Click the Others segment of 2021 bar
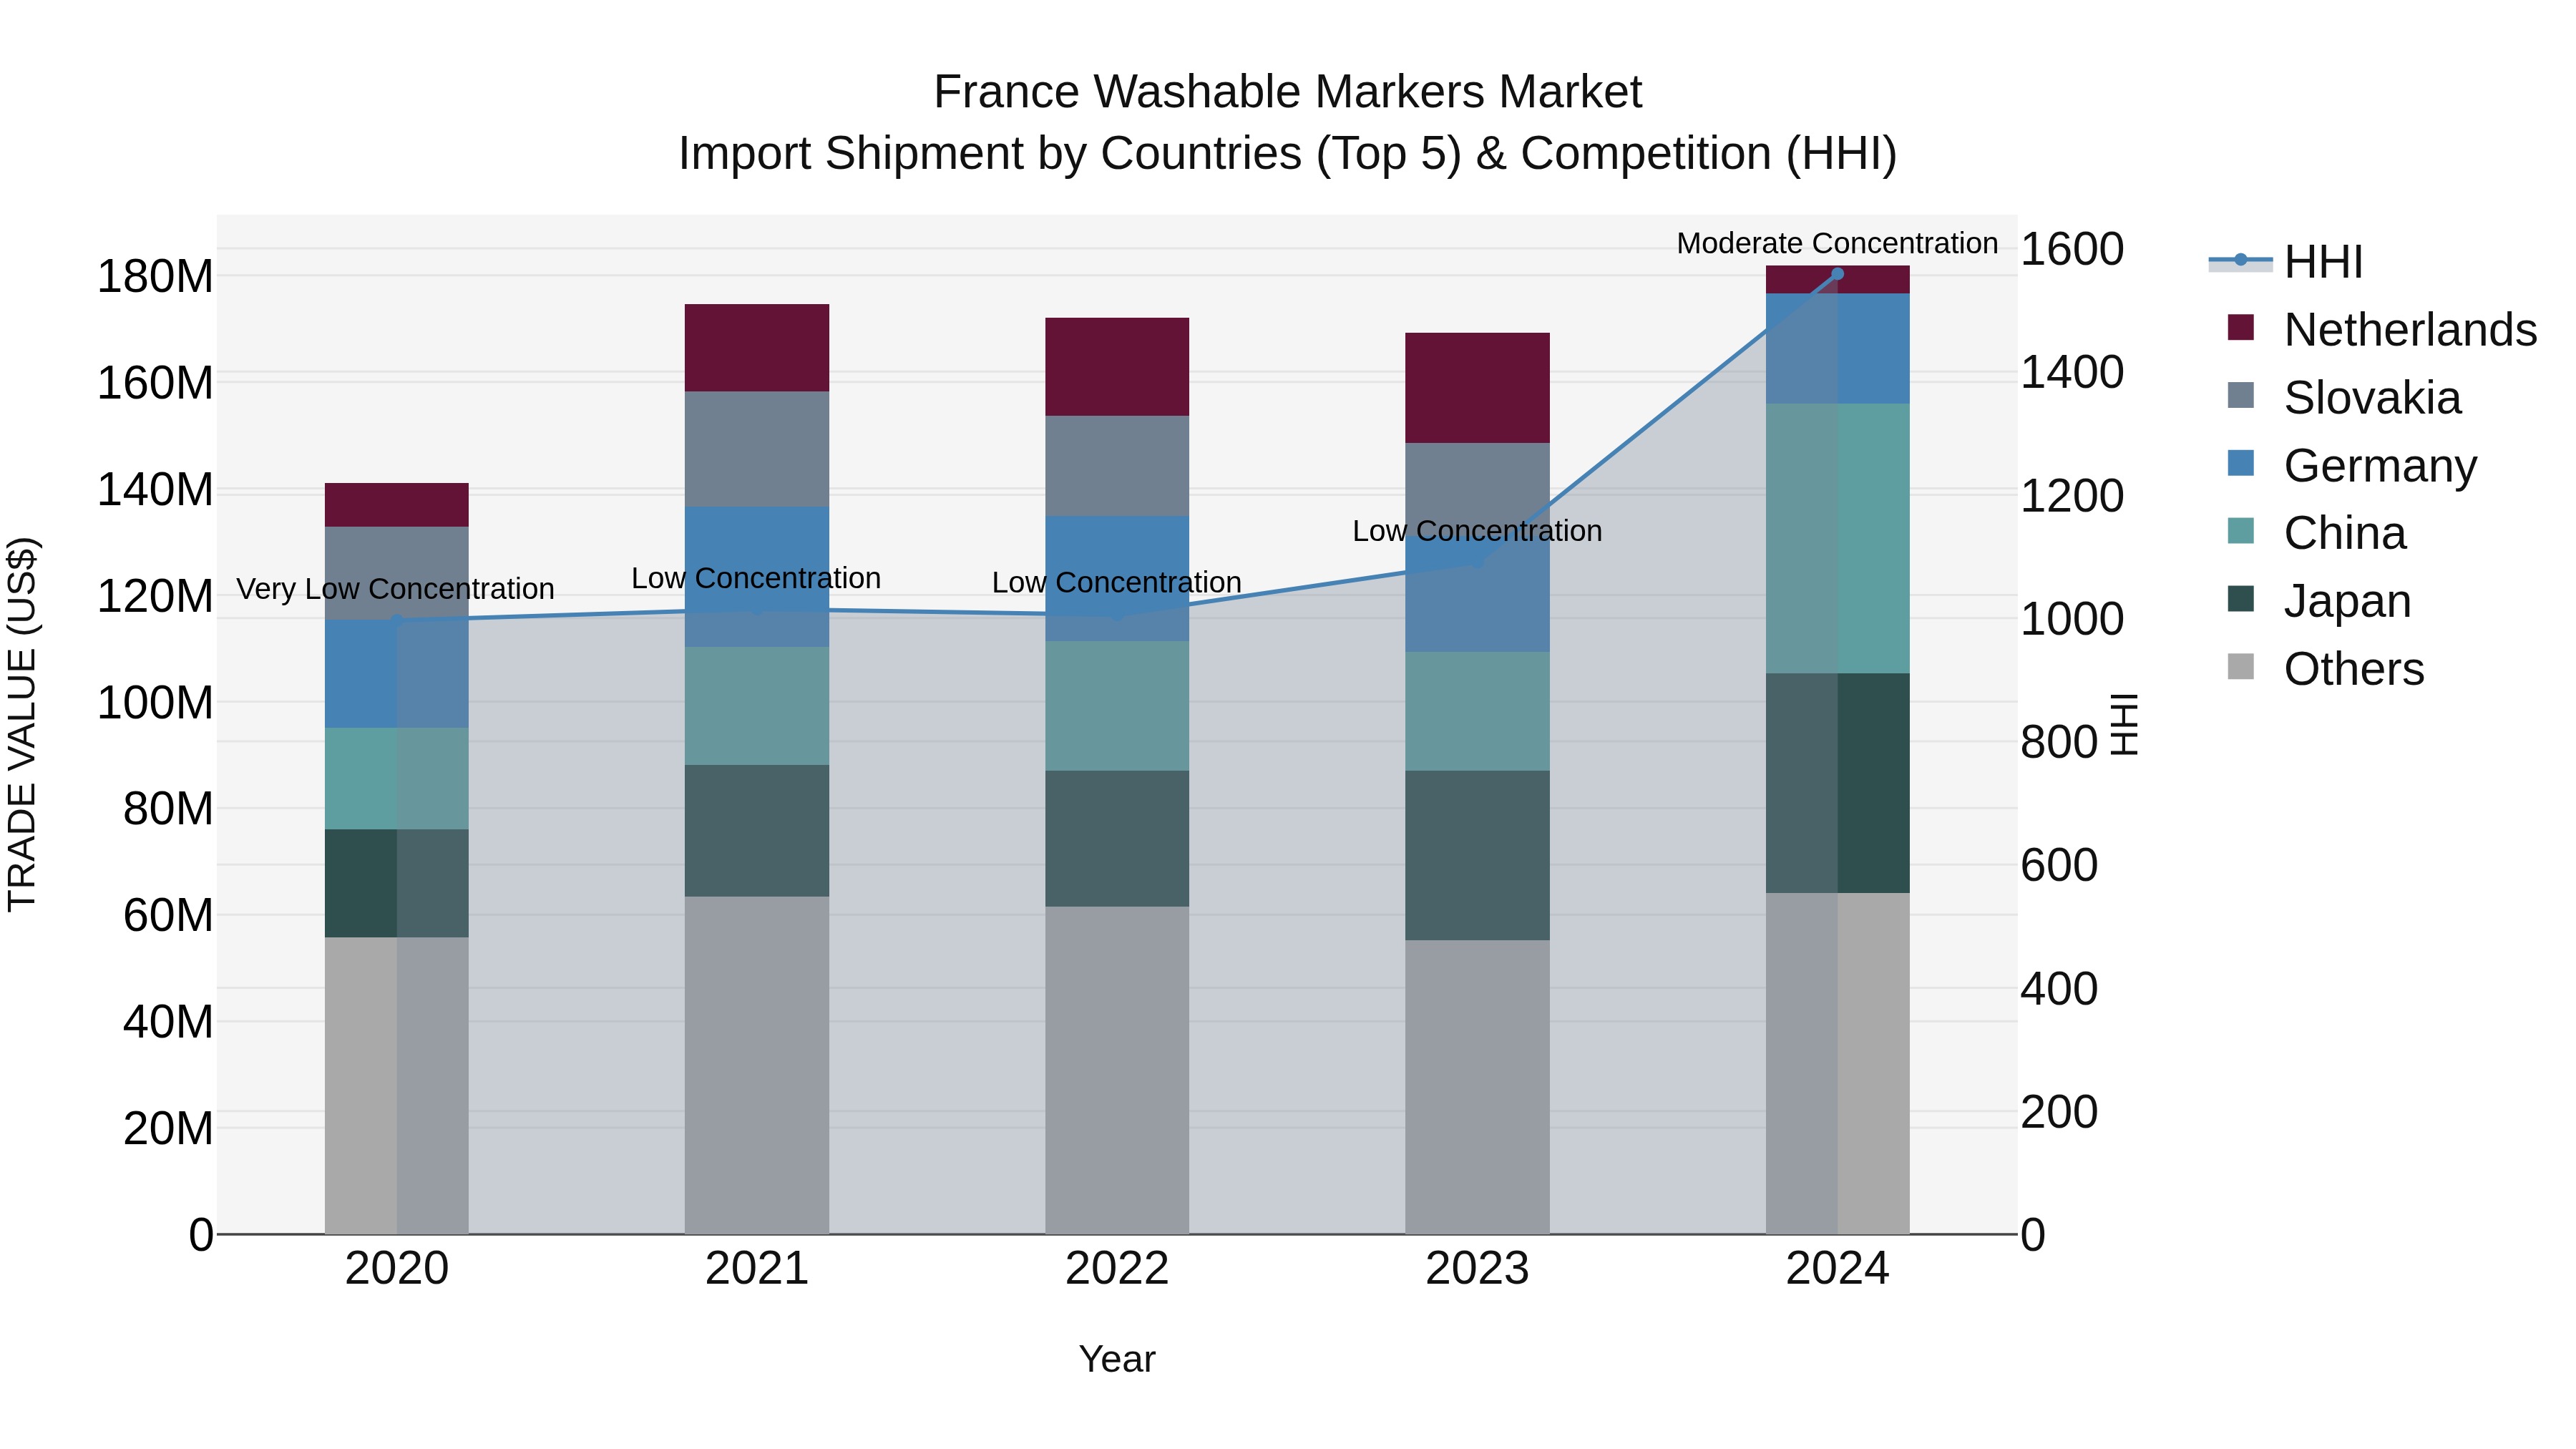2576x1449 pixels. point(757,1065)
